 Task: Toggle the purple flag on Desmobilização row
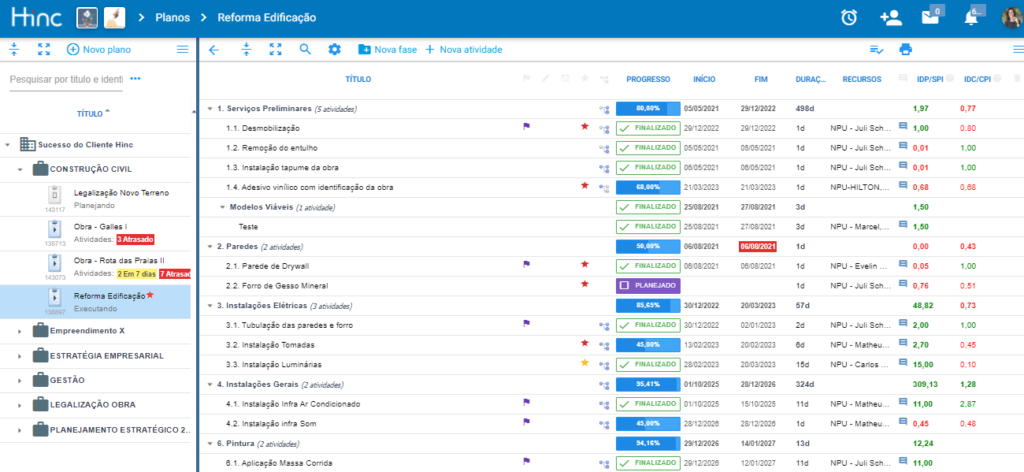[526, 127]
